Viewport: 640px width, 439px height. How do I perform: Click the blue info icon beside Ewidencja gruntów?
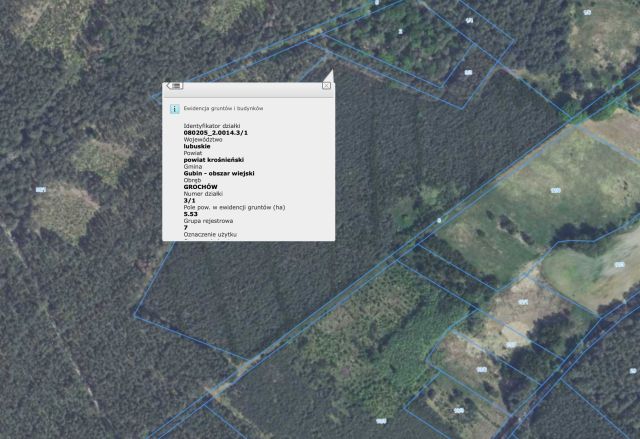(175, 109)
